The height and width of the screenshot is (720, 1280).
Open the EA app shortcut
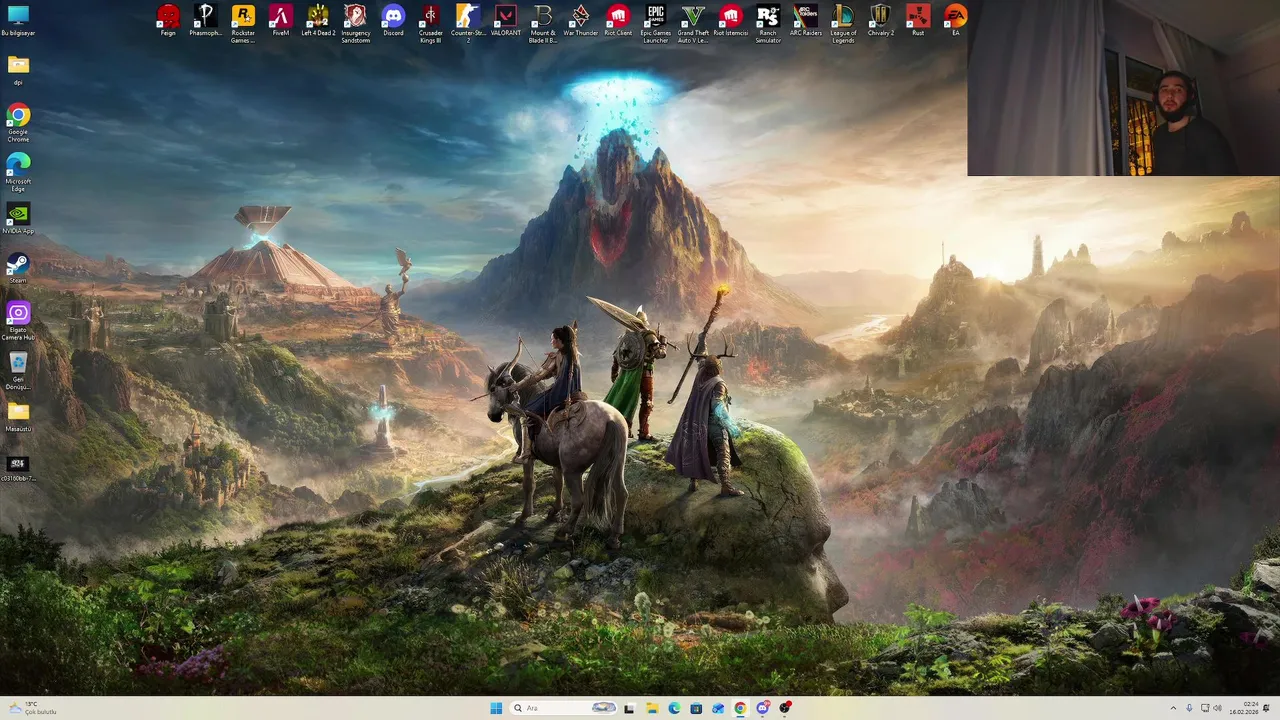(956, 21)
